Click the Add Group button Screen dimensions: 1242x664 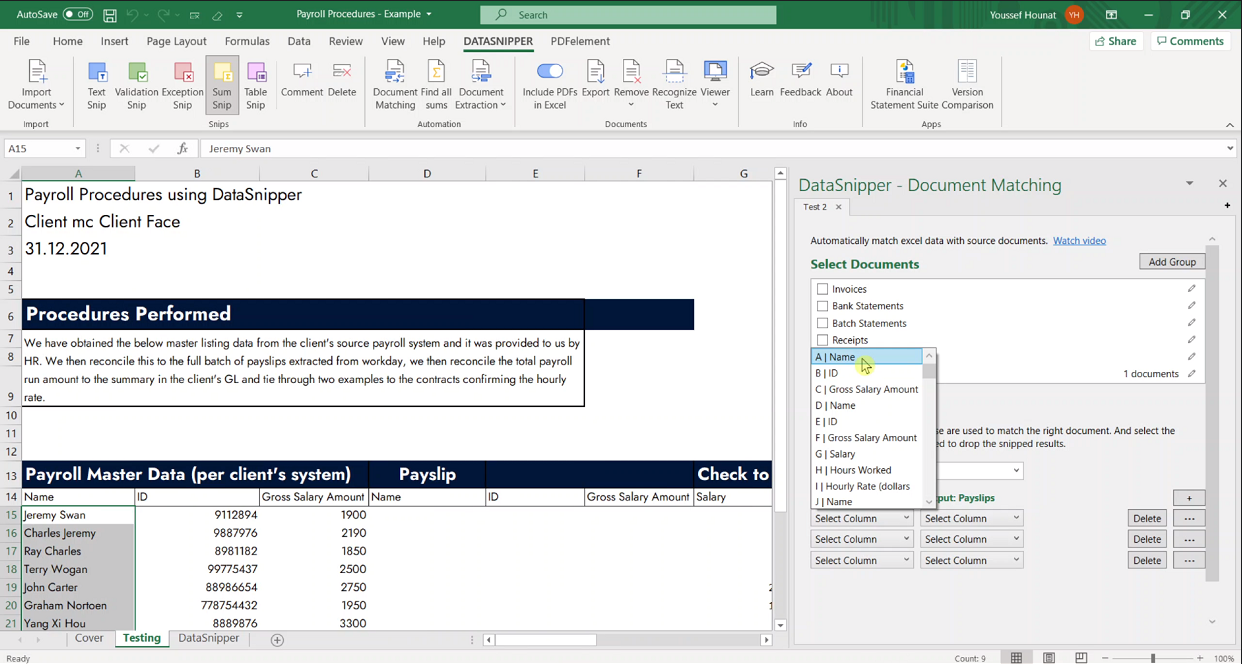click(1172, 262)
